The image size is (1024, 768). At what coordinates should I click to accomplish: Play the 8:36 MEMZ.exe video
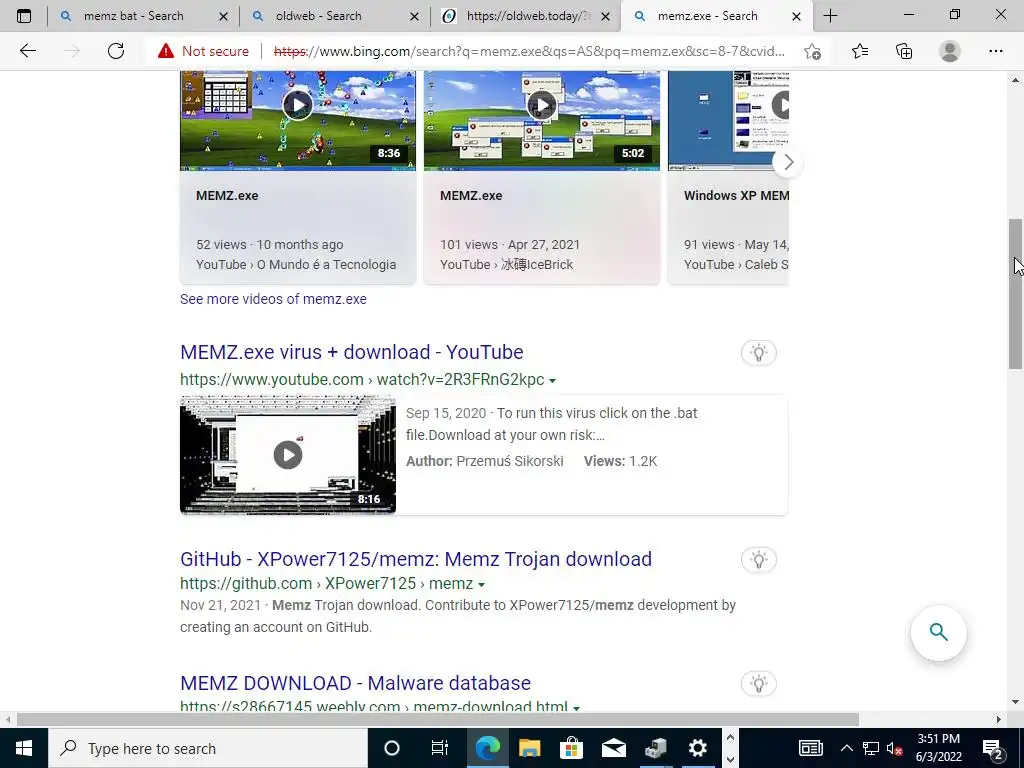point(298,105)
